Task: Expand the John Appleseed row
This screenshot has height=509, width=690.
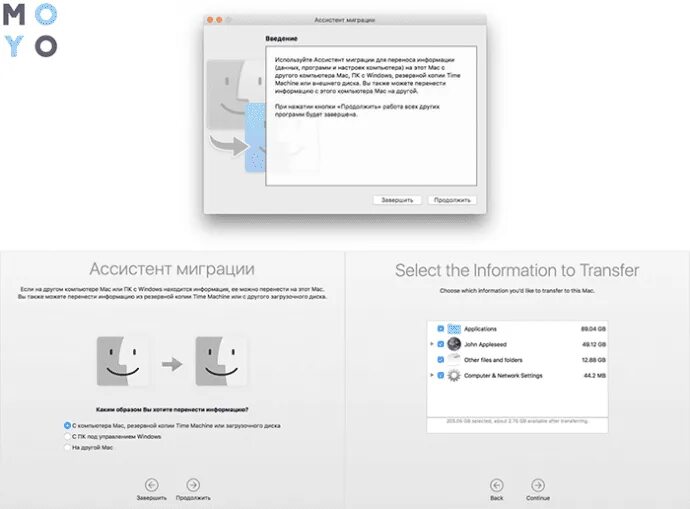Action: click(432, 344)
